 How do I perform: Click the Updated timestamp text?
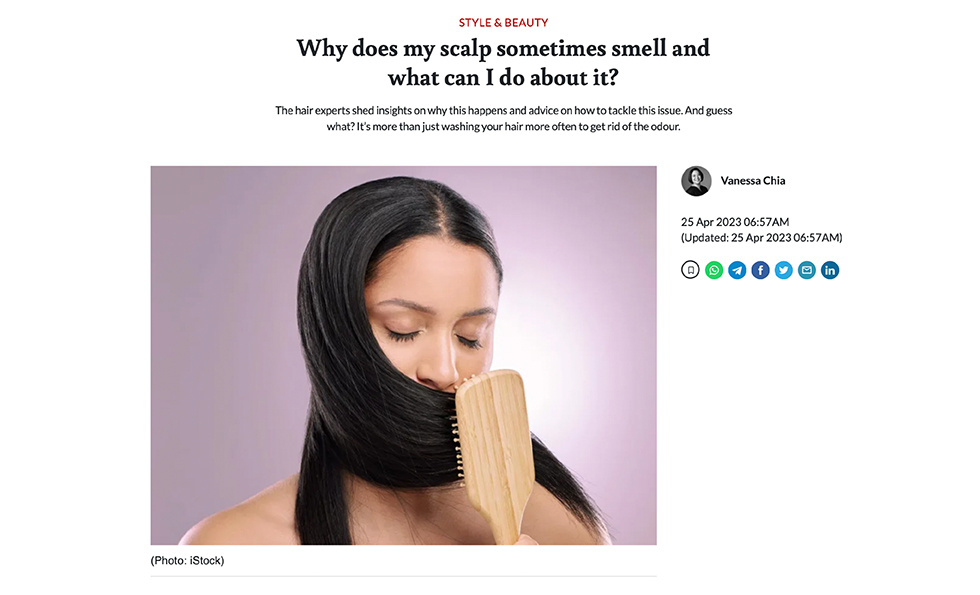tap(761, 238)
